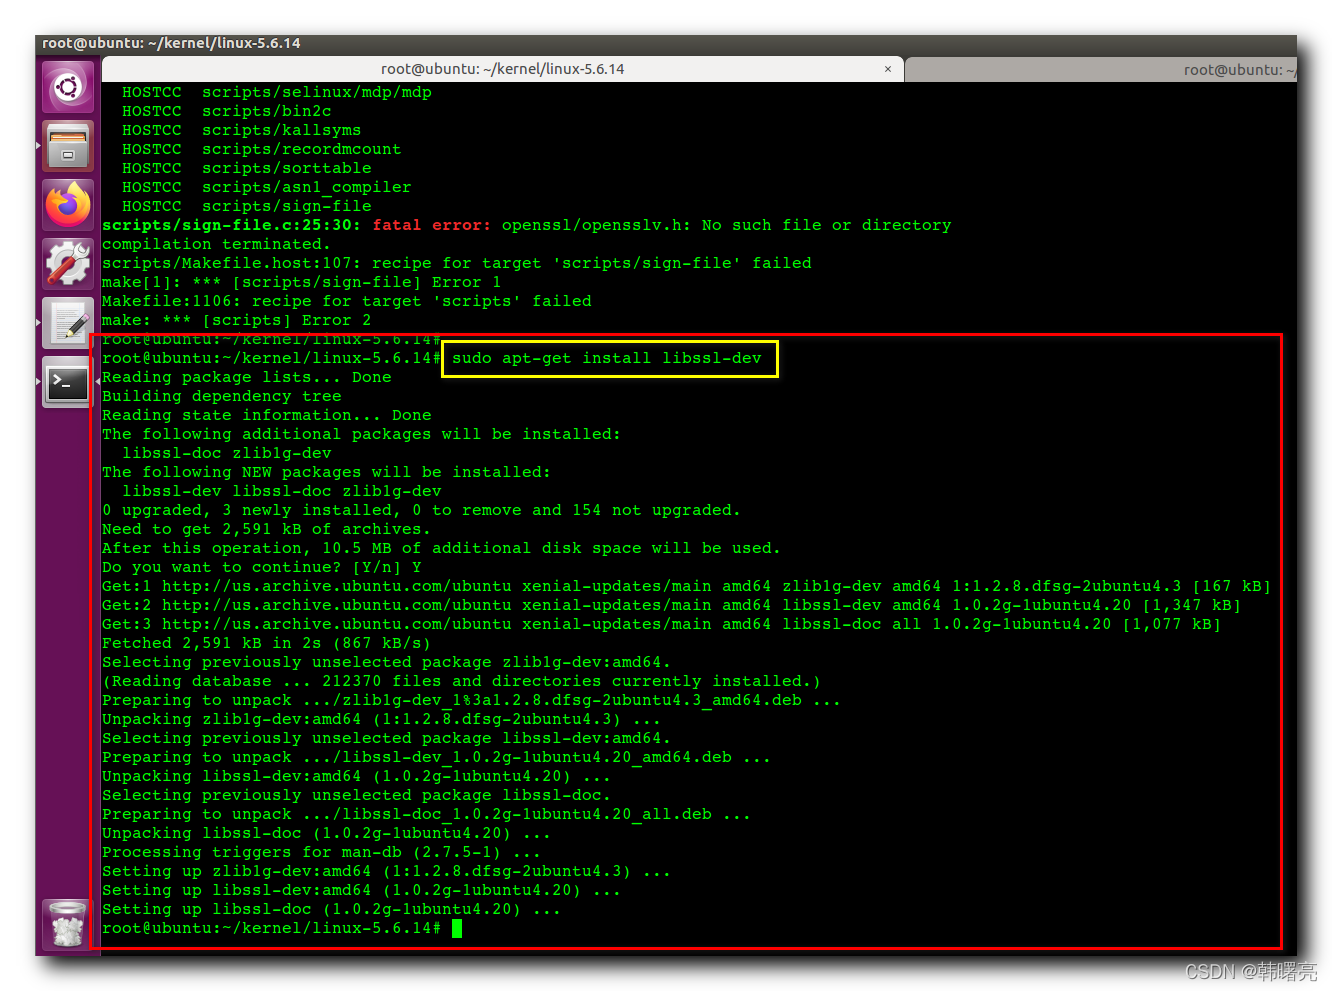Click the terminal cursor at the last prompt

point(457,928)
